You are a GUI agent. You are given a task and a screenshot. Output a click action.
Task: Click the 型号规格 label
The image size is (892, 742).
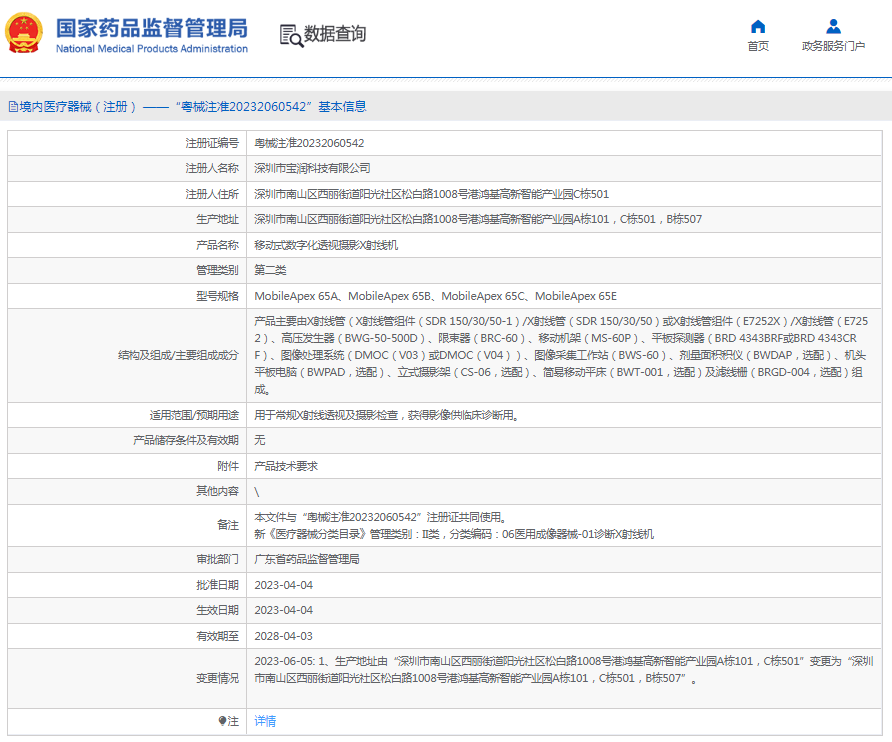217,296
